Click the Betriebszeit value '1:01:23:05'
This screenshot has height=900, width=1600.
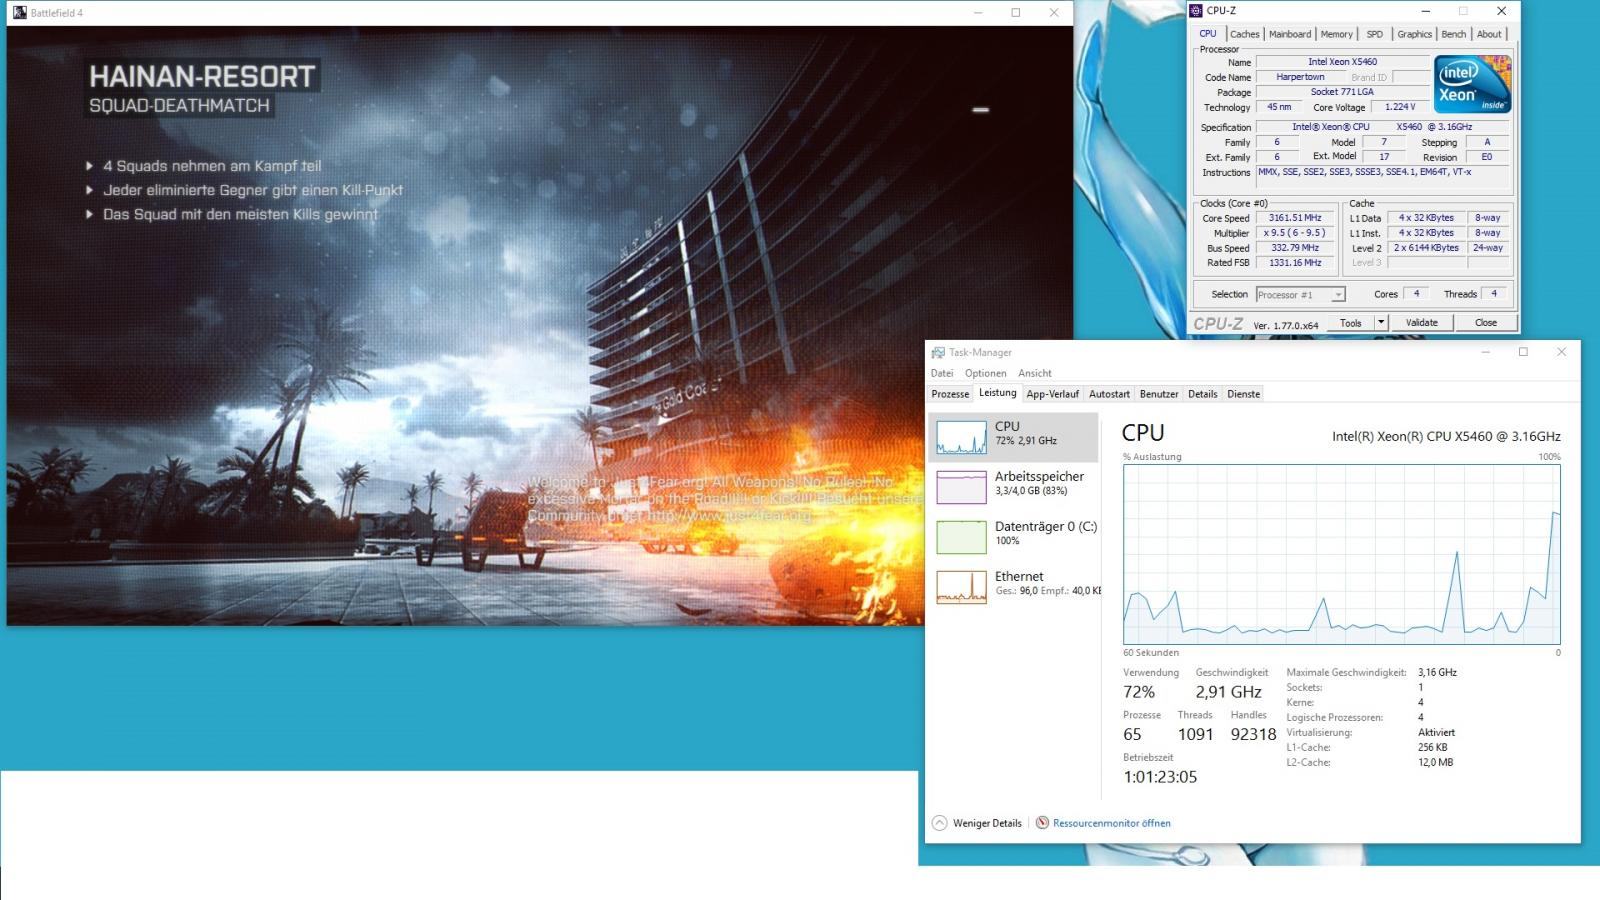click(x=1160, y=777)
